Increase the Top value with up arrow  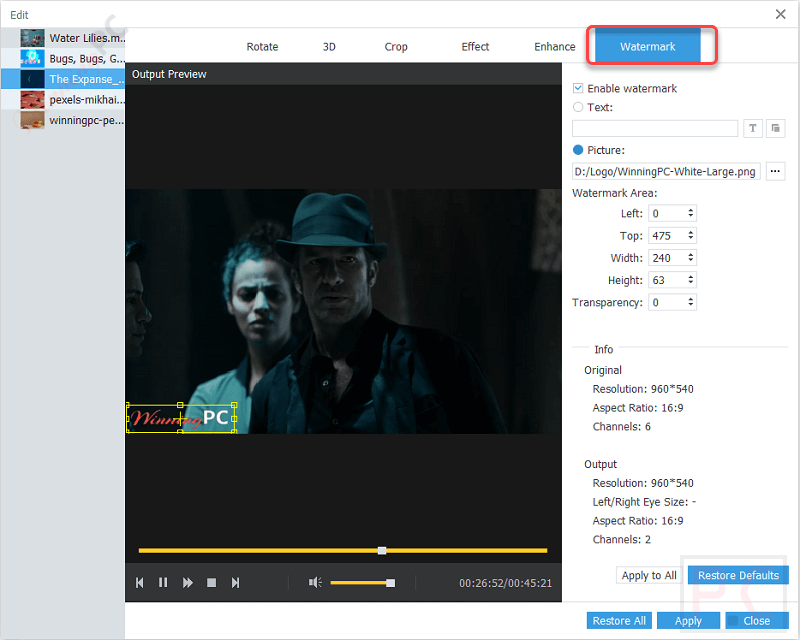point(690,233)
